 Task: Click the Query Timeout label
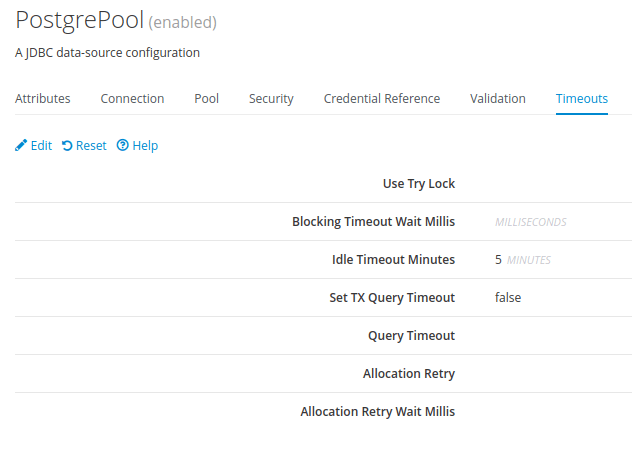411,335
